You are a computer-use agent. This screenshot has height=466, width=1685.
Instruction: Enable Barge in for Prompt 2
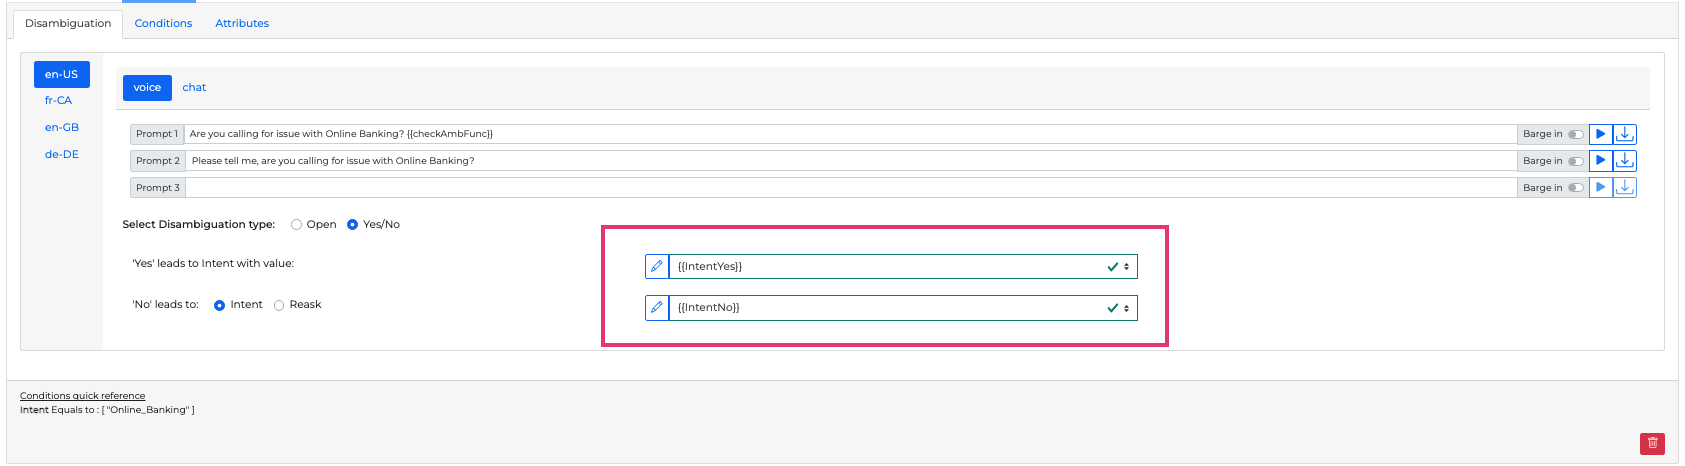[x=1576, y=161]
